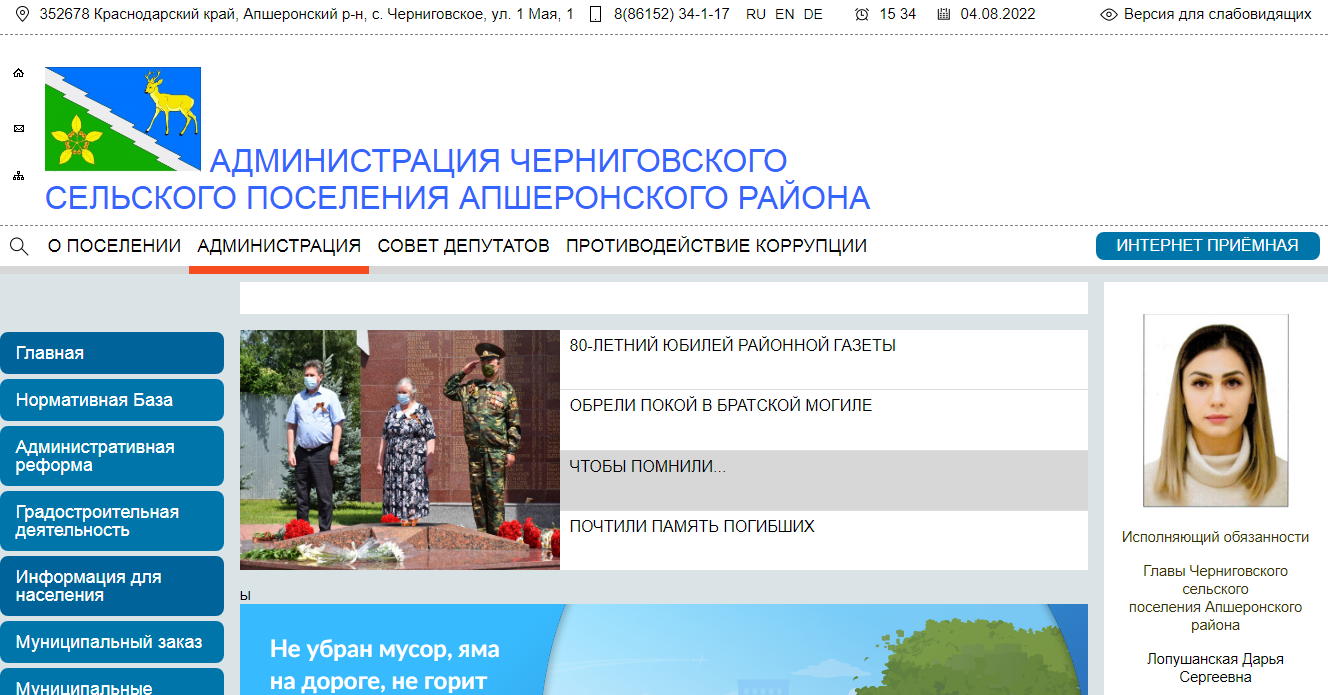Click the clock icon beside 15 34

coord(862,14)
